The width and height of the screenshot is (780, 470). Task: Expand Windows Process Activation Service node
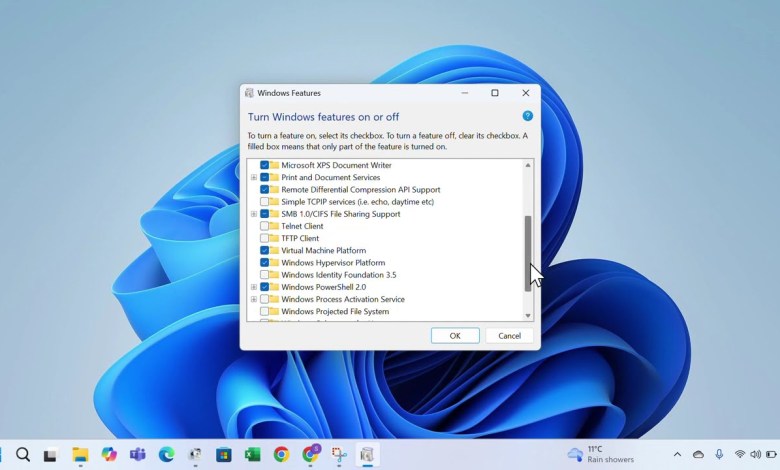[254, 299]
